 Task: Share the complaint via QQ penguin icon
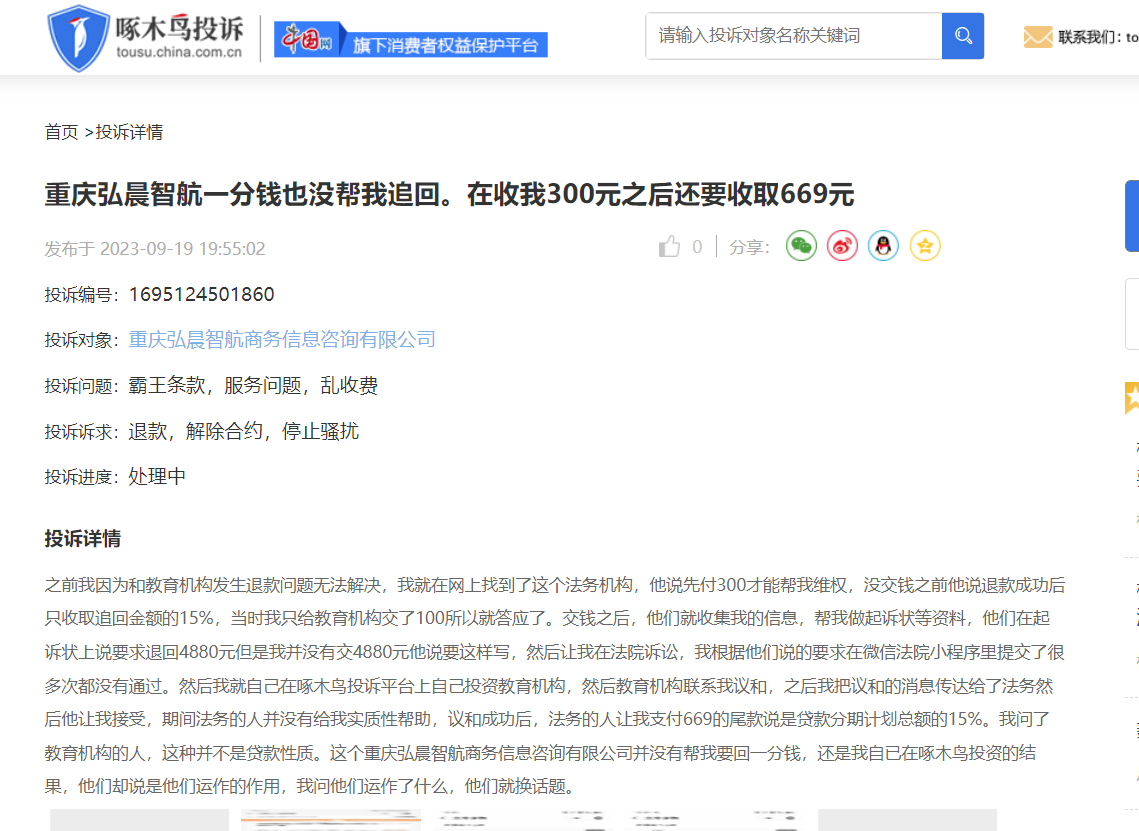pos(883,246)
